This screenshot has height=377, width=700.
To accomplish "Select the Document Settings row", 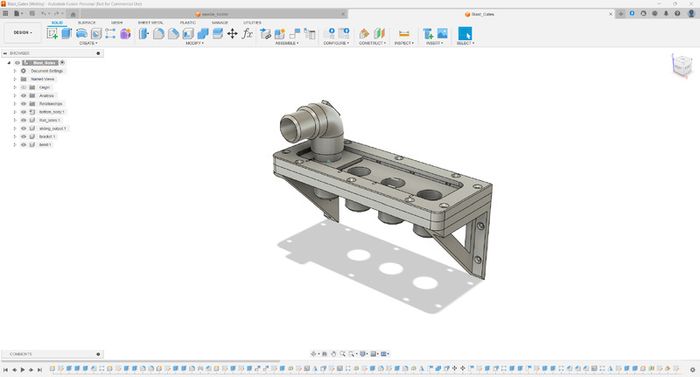I will tap(46, 71).
